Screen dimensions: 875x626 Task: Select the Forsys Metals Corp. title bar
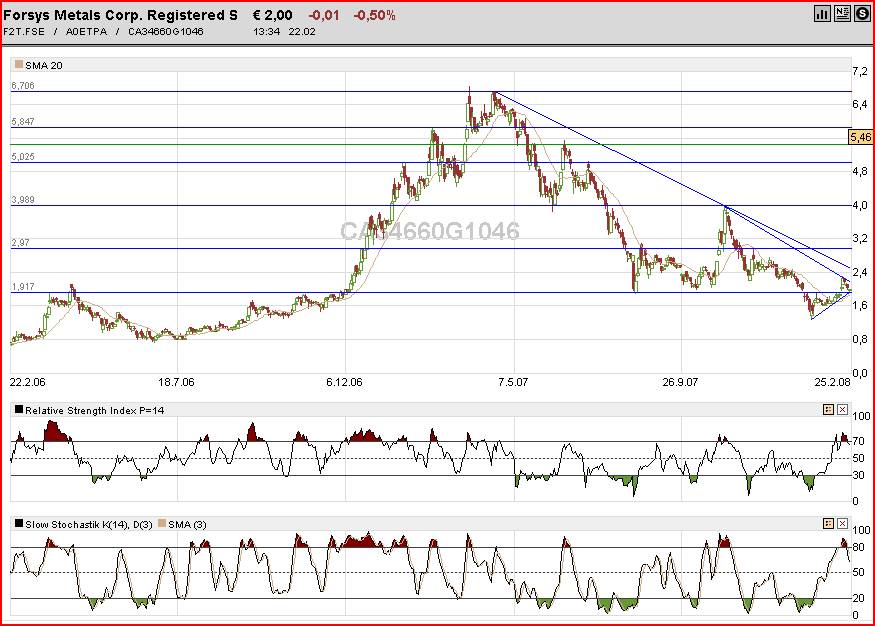click(x=118, y=12)
